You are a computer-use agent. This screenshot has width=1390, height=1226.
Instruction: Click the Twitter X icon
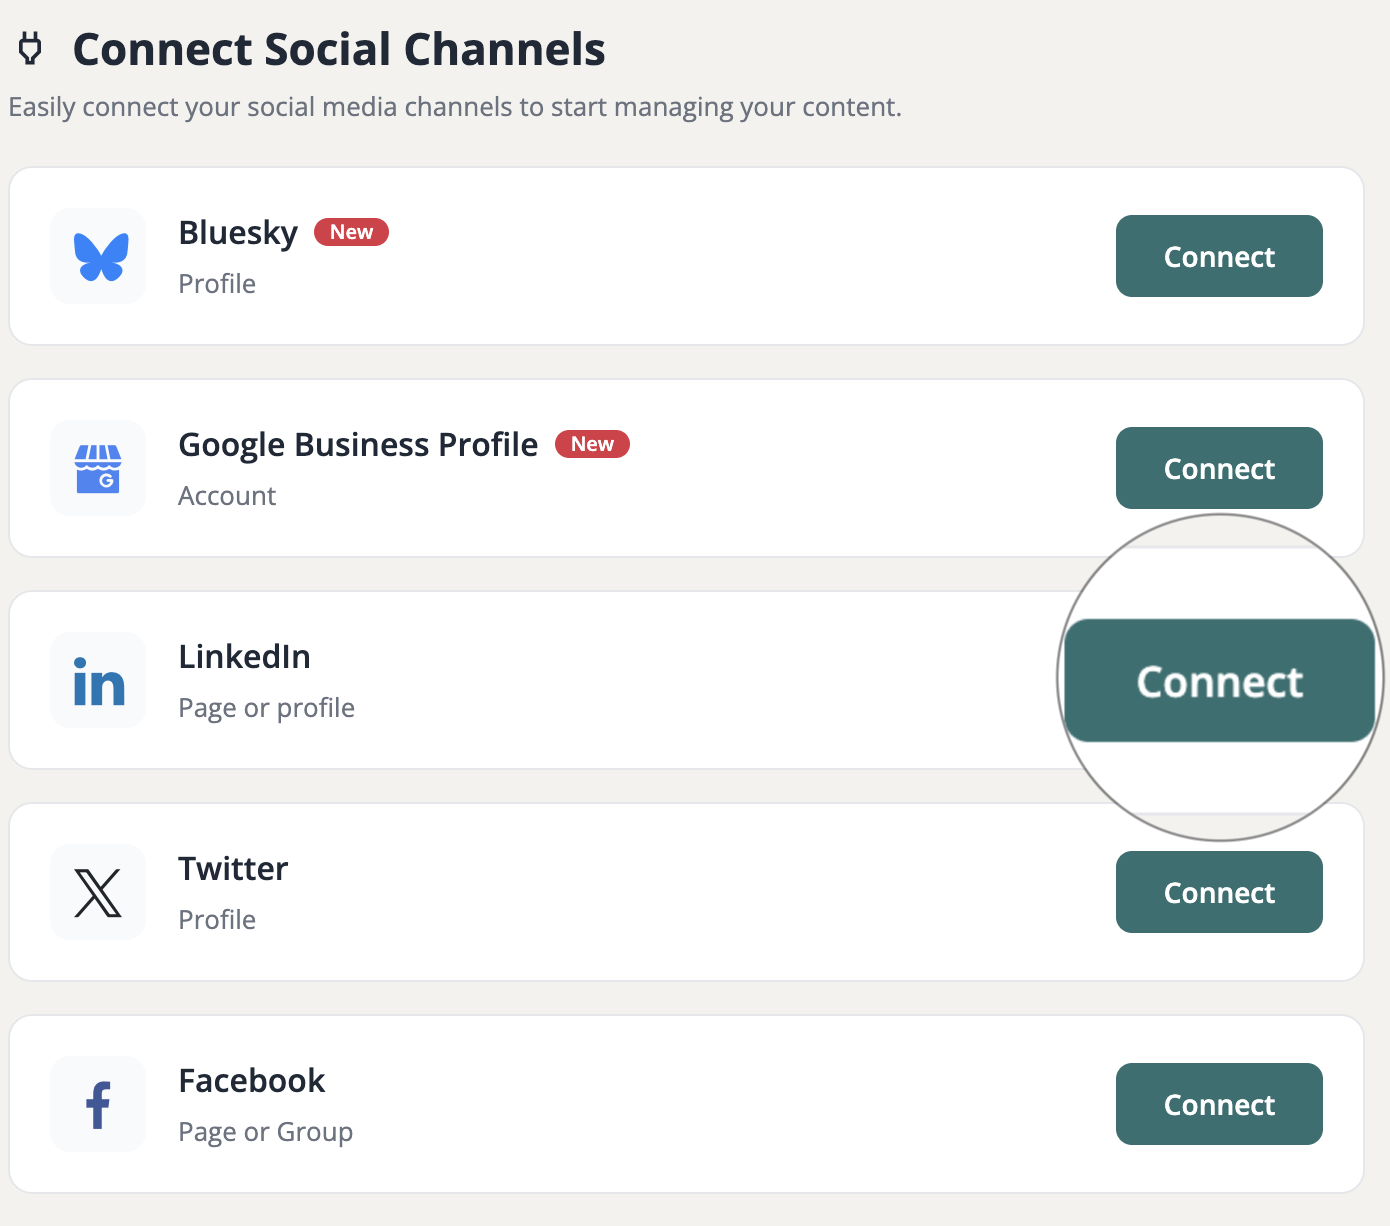pos(97,892)
